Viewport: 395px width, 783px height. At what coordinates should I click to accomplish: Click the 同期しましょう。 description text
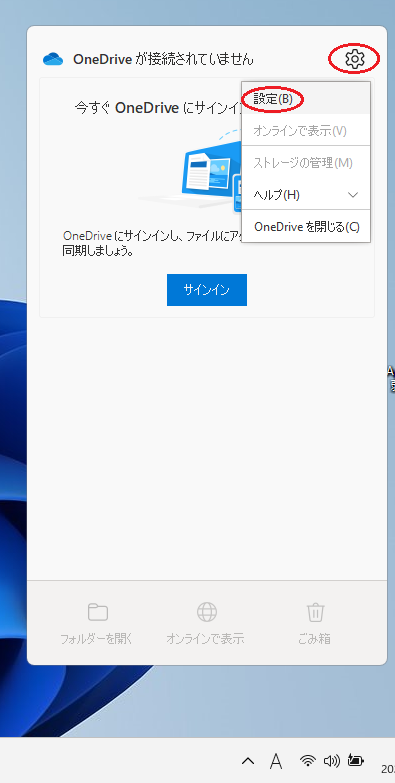pyautogui.click(x=98, y=251)
